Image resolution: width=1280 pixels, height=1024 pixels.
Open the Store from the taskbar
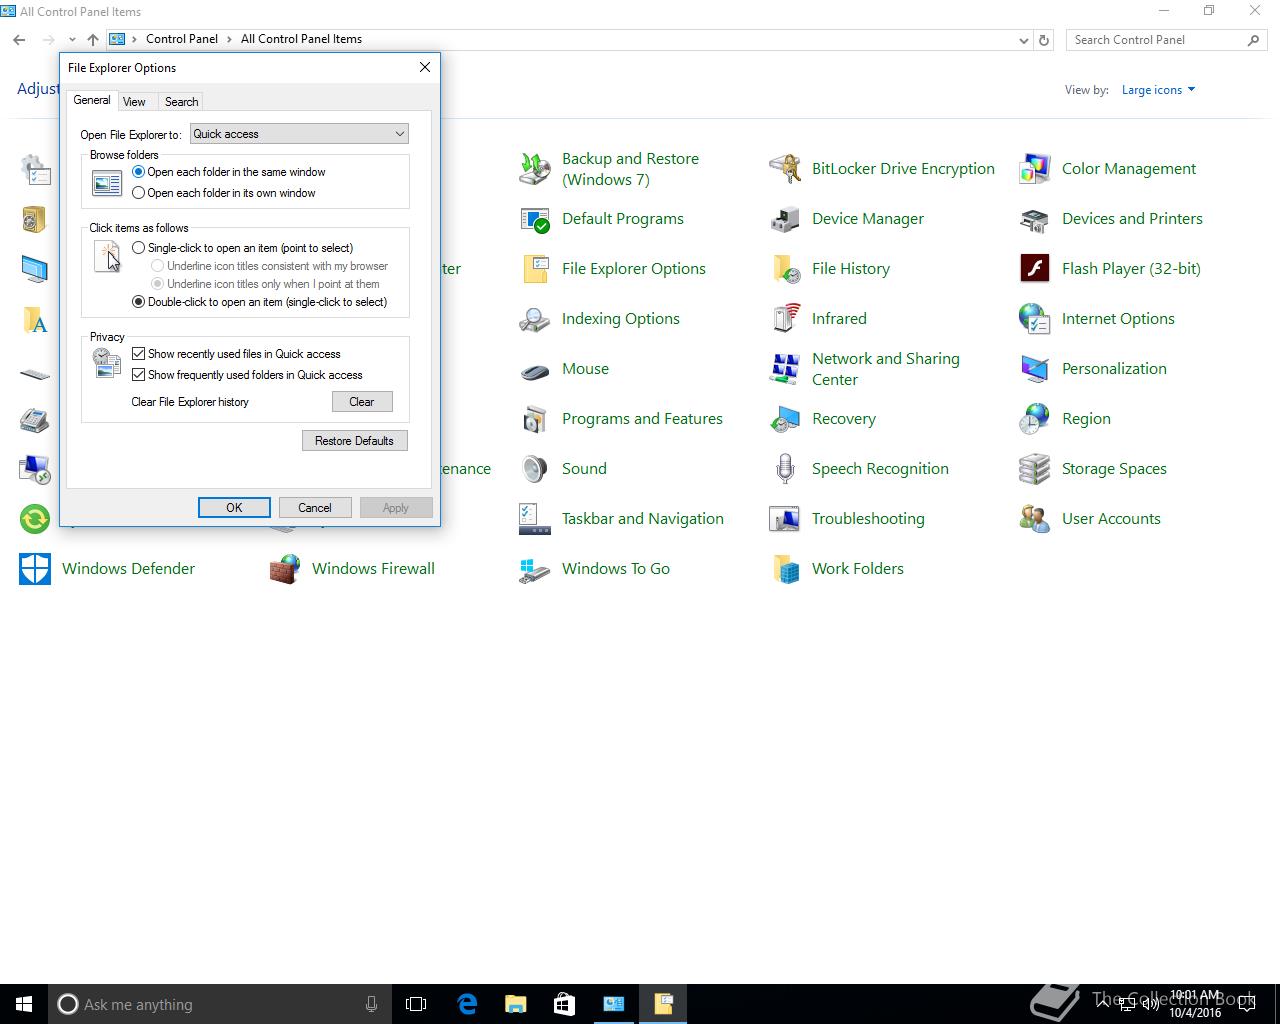pyautogui.click(x=564, y=1004)
